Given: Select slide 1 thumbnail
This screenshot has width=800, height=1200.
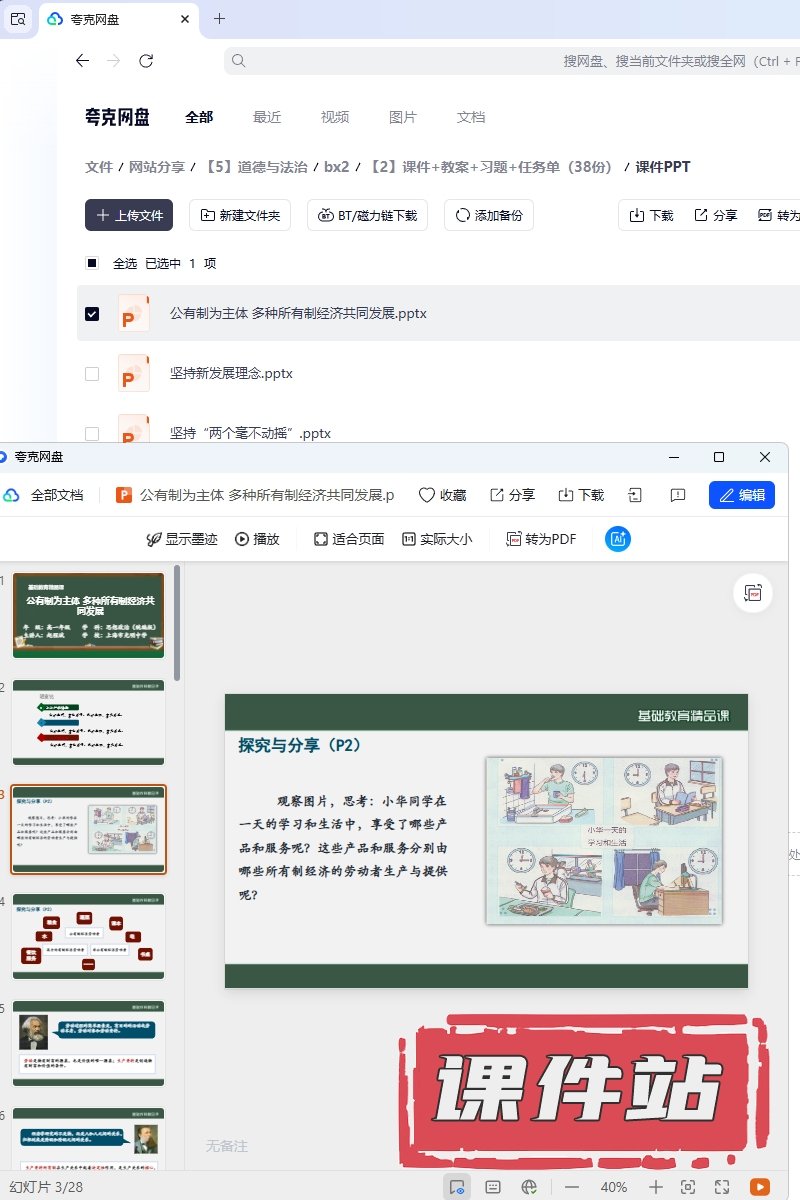Looking at the screenshot, I should [89, 615].
